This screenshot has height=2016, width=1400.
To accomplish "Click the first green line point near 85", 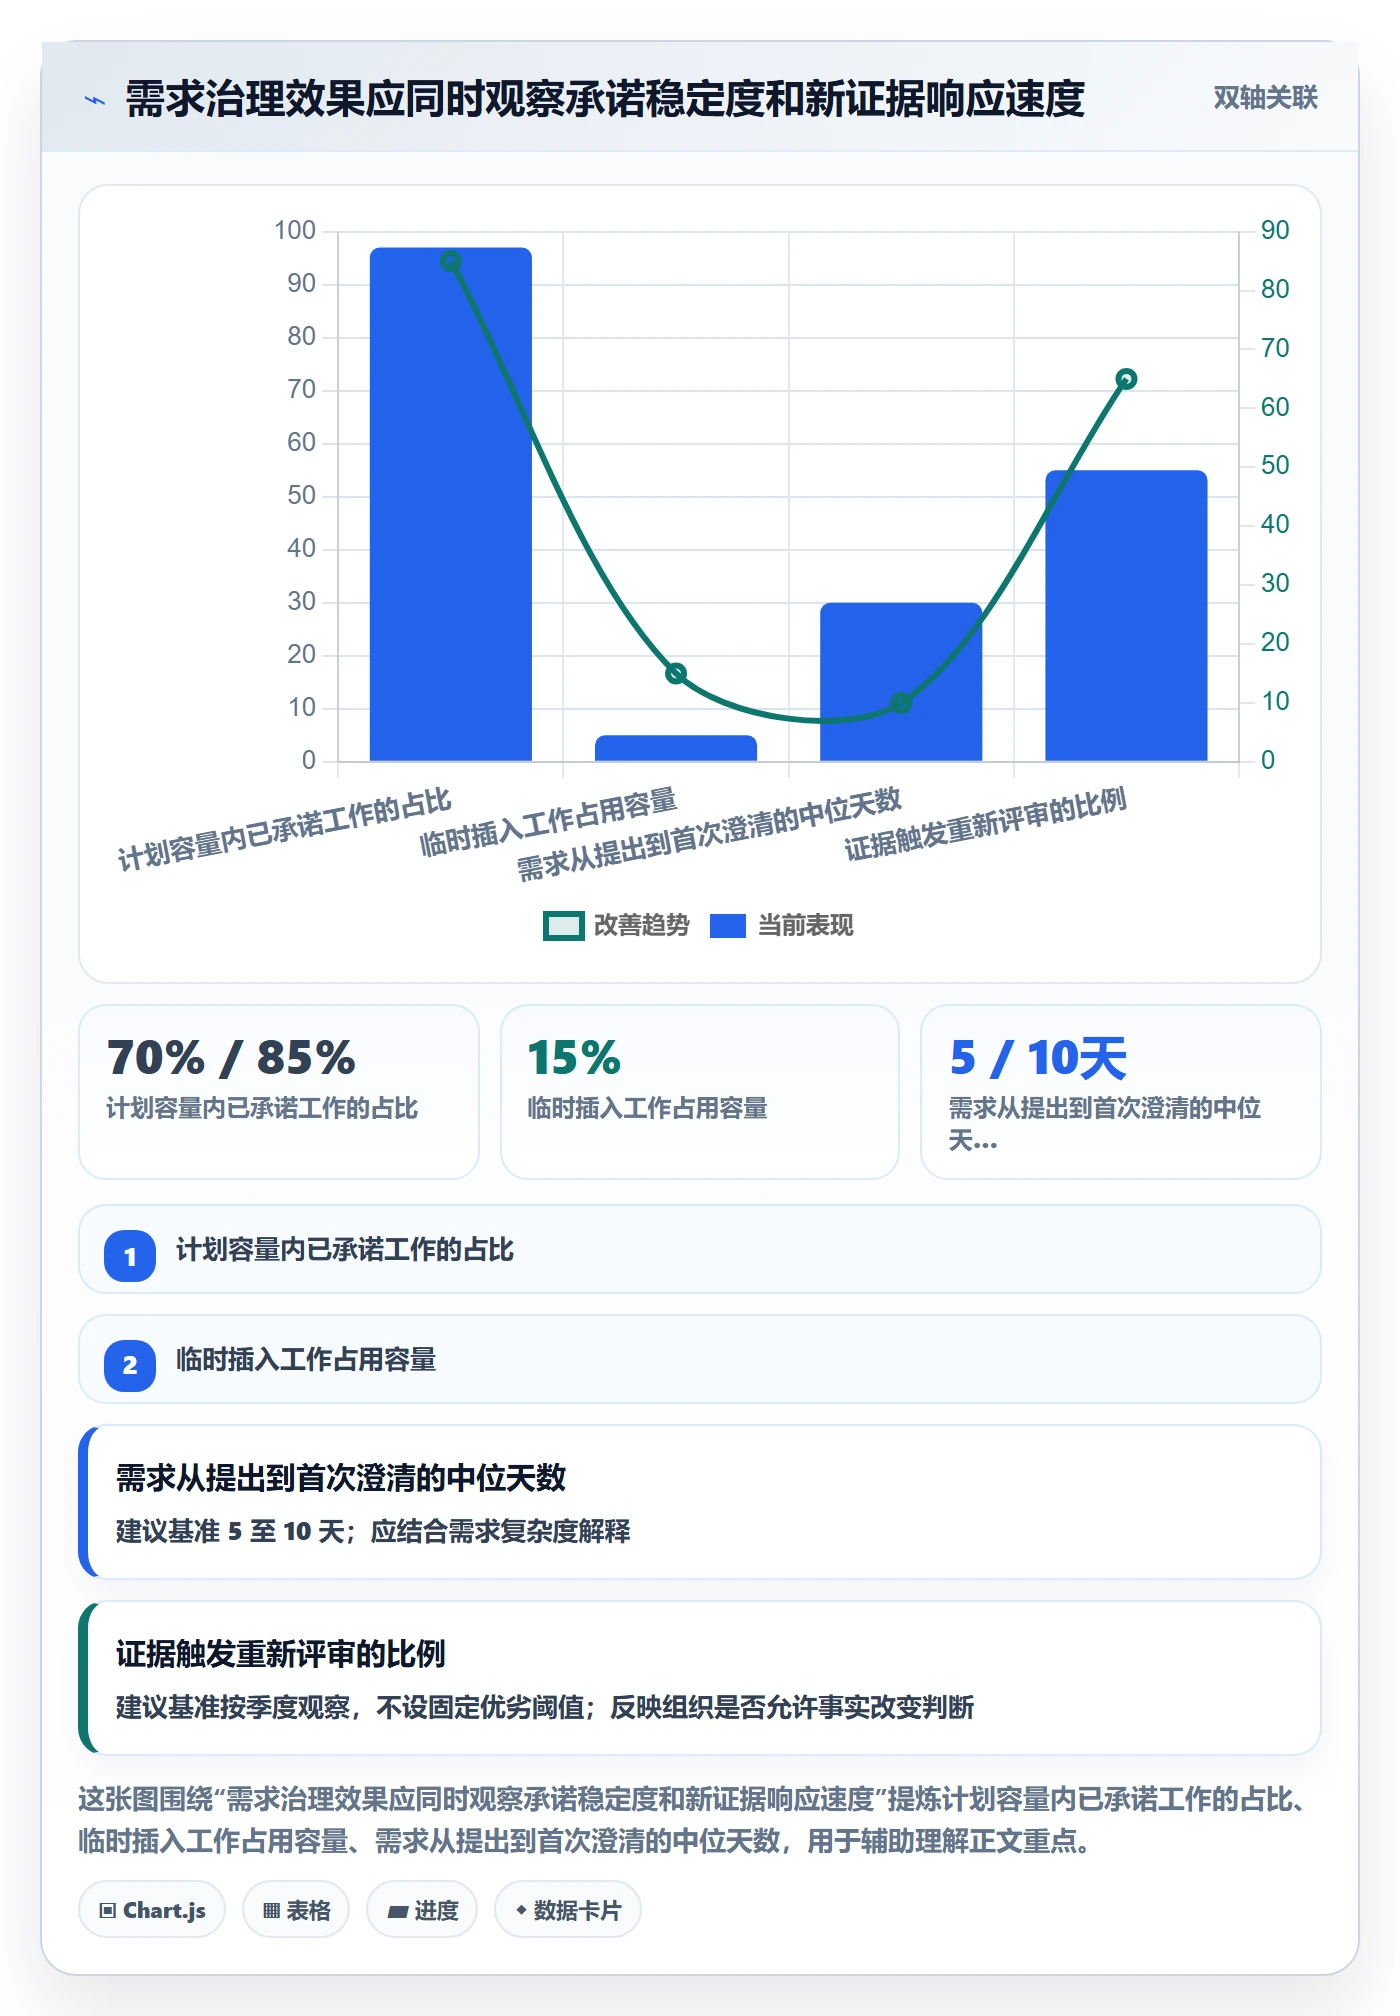I will 451,261.
